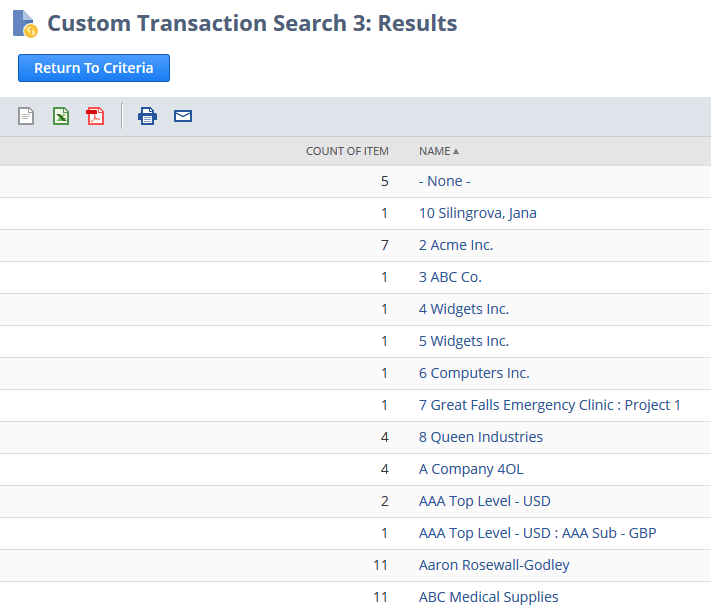Click count 1 in 6 Computers Inc. row
The height and width of the screenshot is (611, 711).
click(x=385, y=373)
